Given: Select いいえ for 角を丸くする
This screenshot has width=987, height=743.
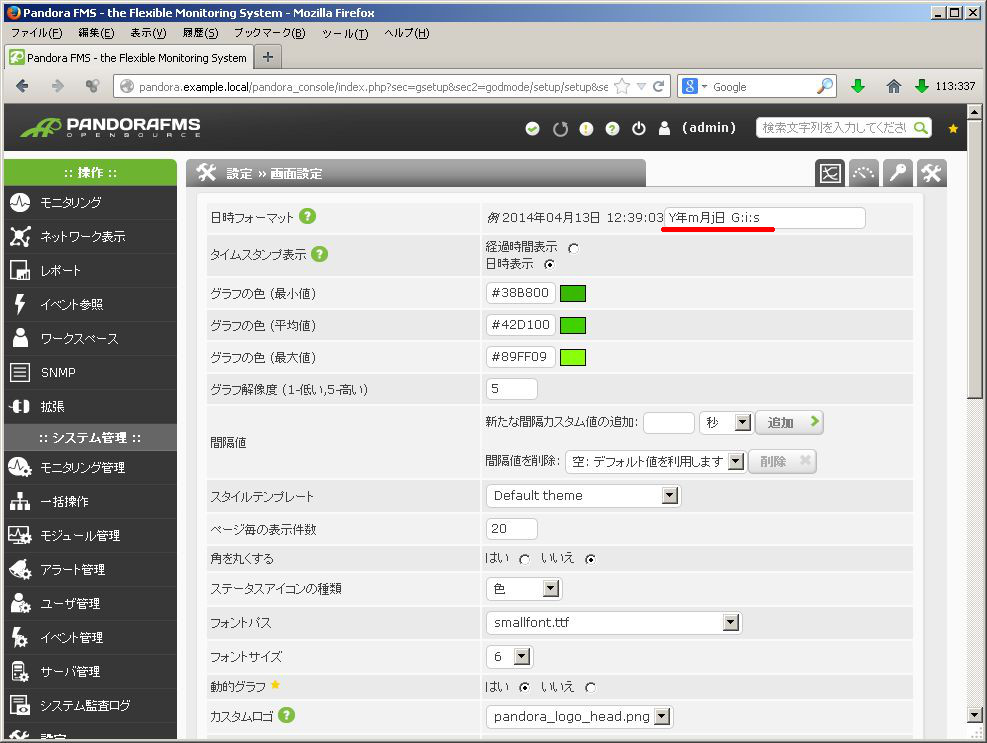Looking at the screenshot, I should coord(590,559).
